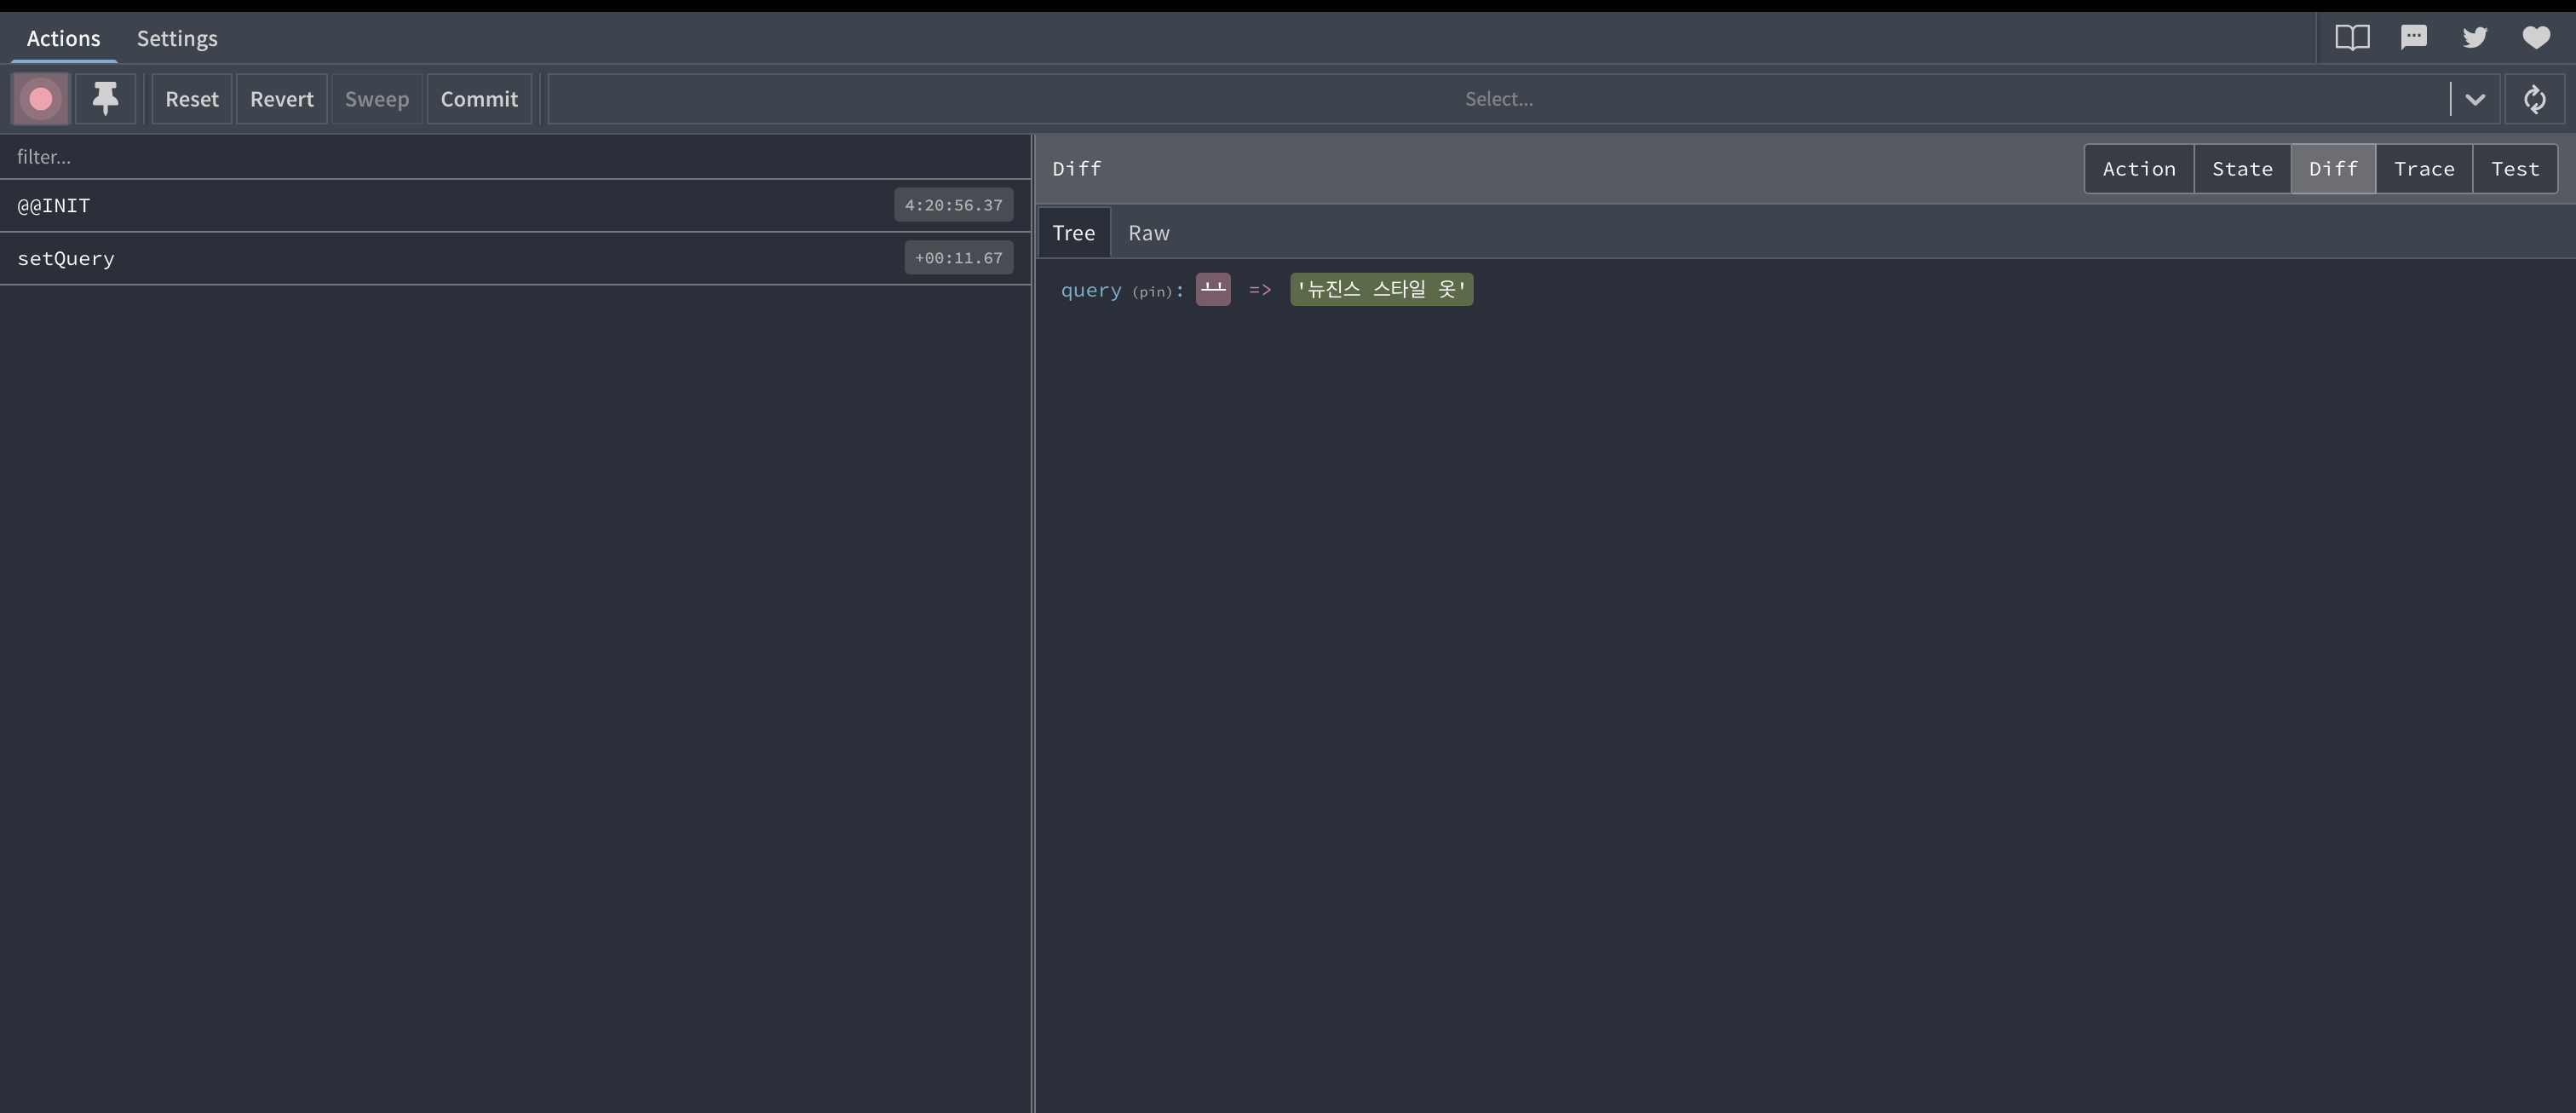Open the chat feedback icon
This screenshot has height=1113, width=2576.
tap(2414, 38)
